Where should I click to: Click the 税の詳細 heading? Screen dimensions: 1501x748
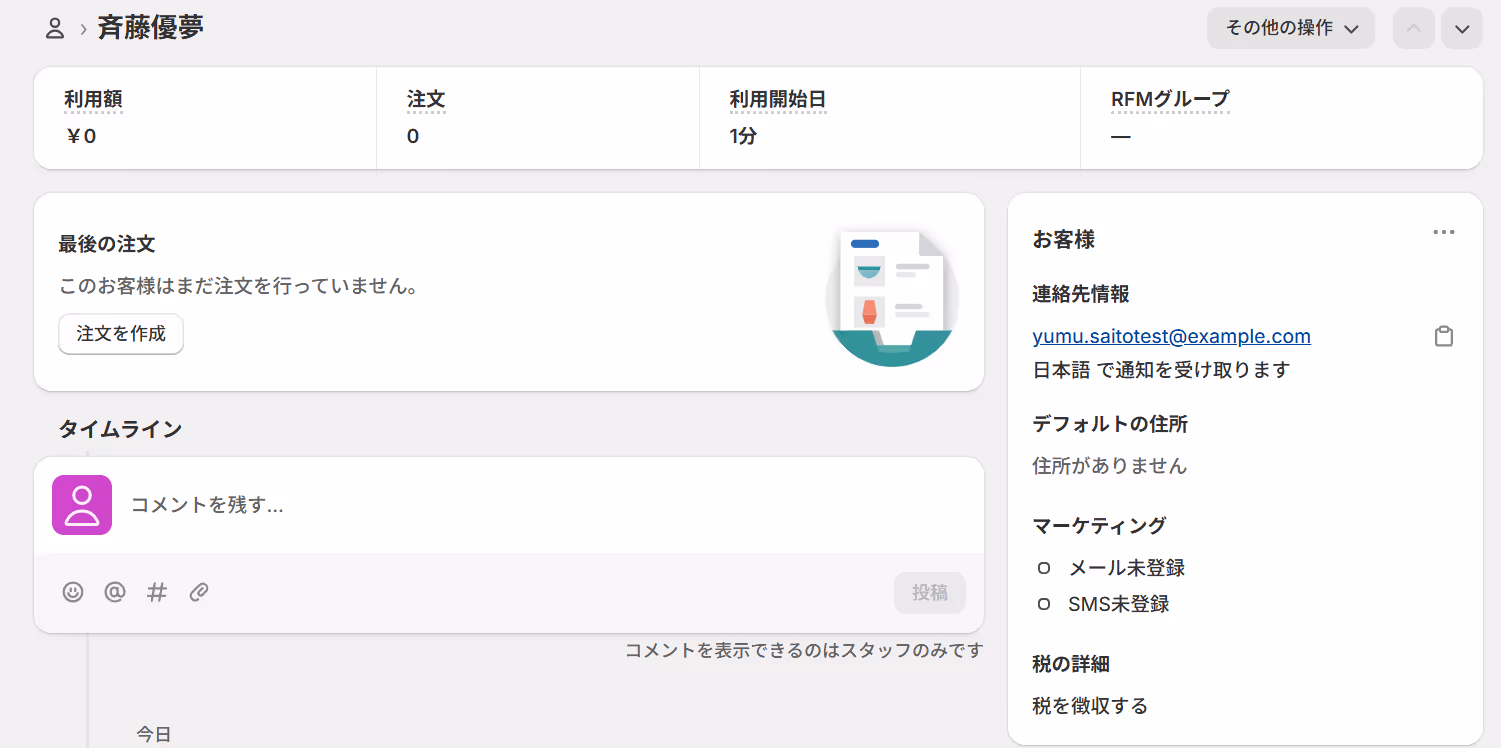pos(1071,664)
